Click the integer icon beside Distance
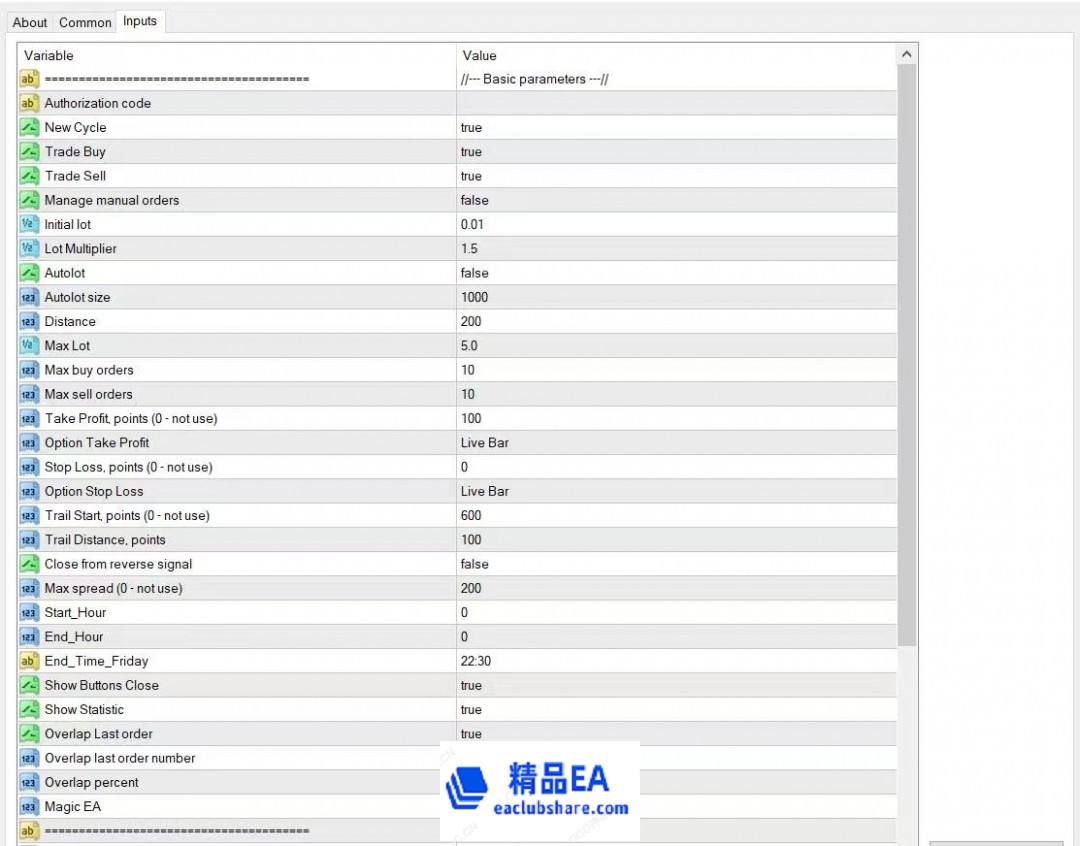 (x=29, y=321)
